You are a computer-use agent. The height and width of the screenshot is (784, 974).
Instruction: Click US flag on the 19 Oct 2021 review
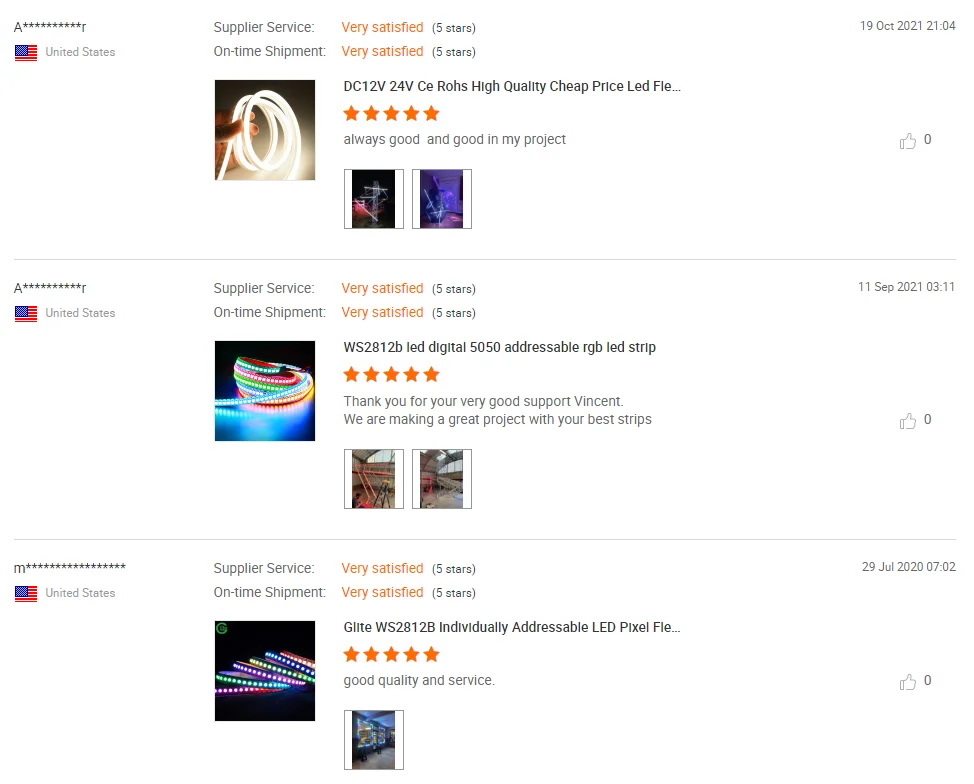[26, 53]
